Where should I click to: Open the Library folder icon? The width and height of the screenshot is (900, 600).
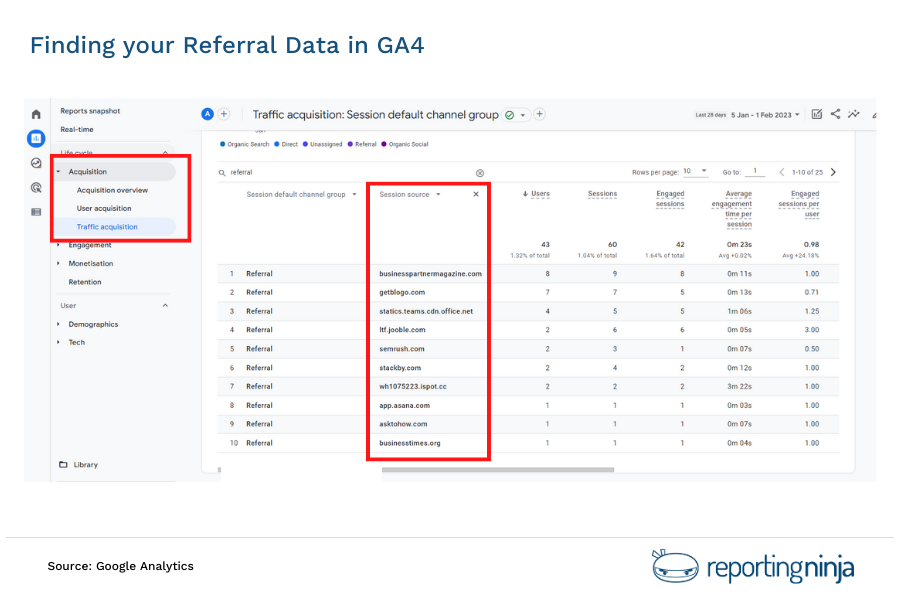[x=63, y=464]
